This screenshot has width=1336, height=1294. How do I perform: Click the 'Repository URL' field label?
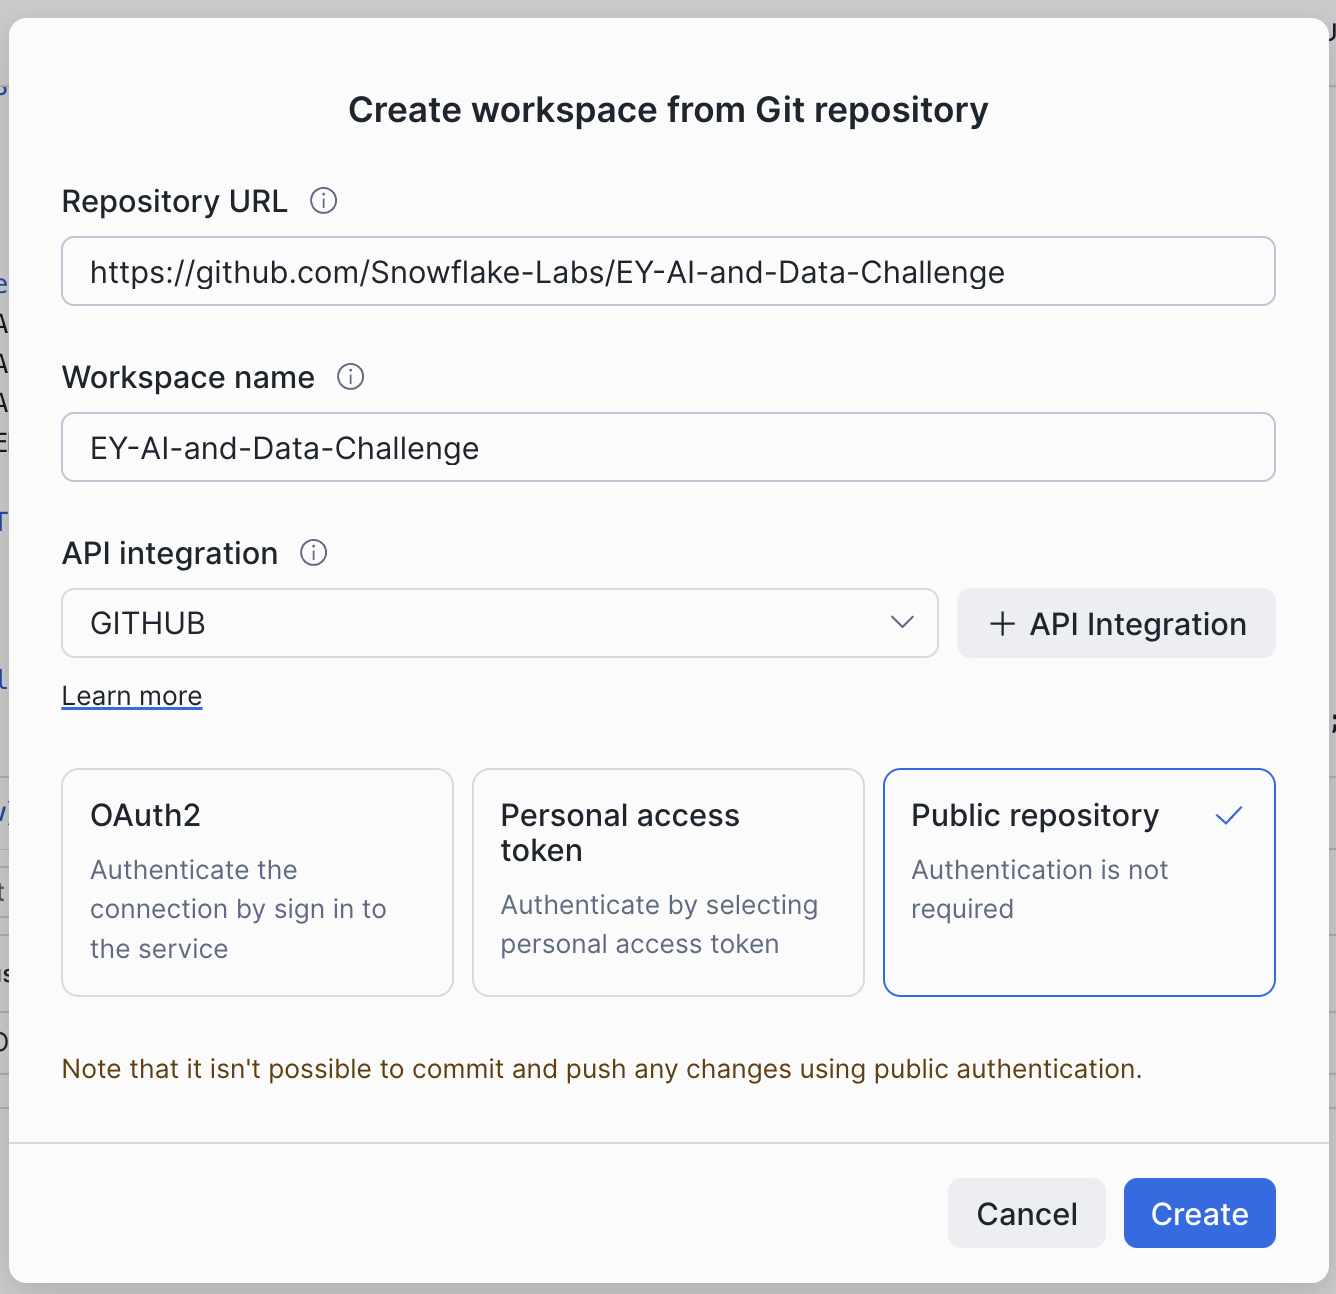(x=175, y=201)
